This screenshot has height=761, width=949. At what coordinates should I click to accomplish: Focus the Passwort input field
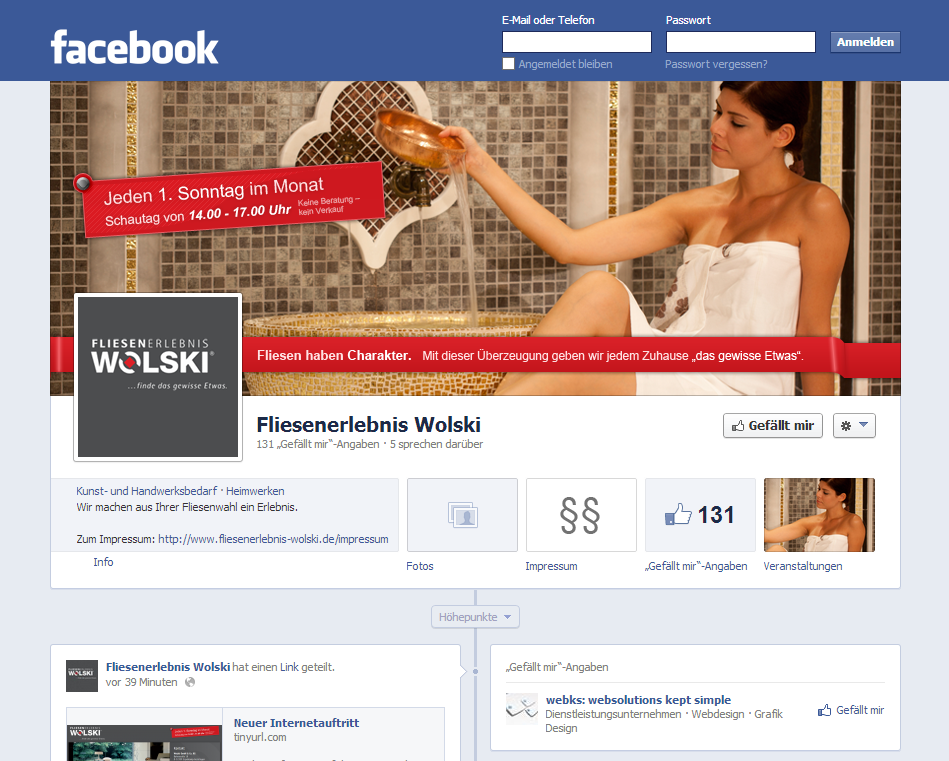[x=741, y=42]
